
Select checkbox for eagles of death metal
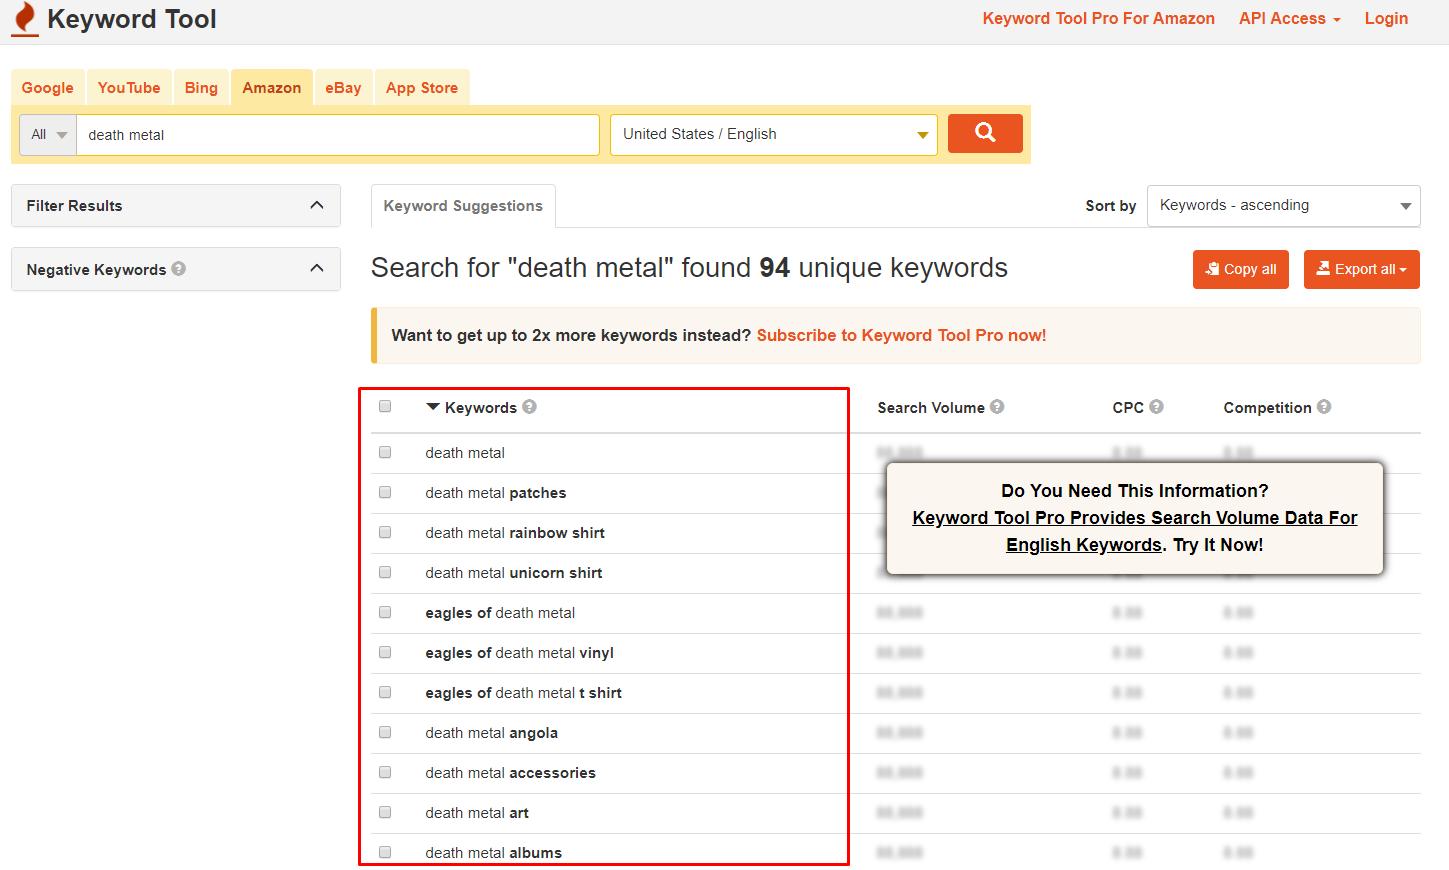click(x=385, y=612)
